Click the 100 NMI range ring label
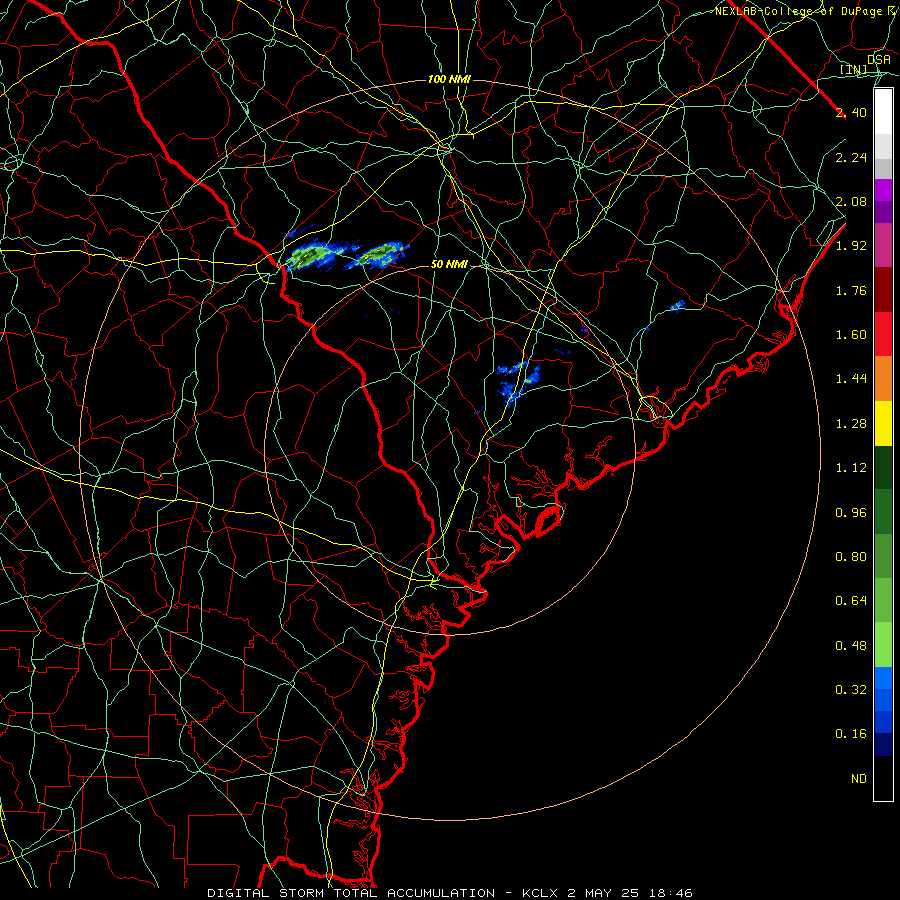The width and height of the screenshot is (900, 900). pyautogui.click(x=449, y=79)
